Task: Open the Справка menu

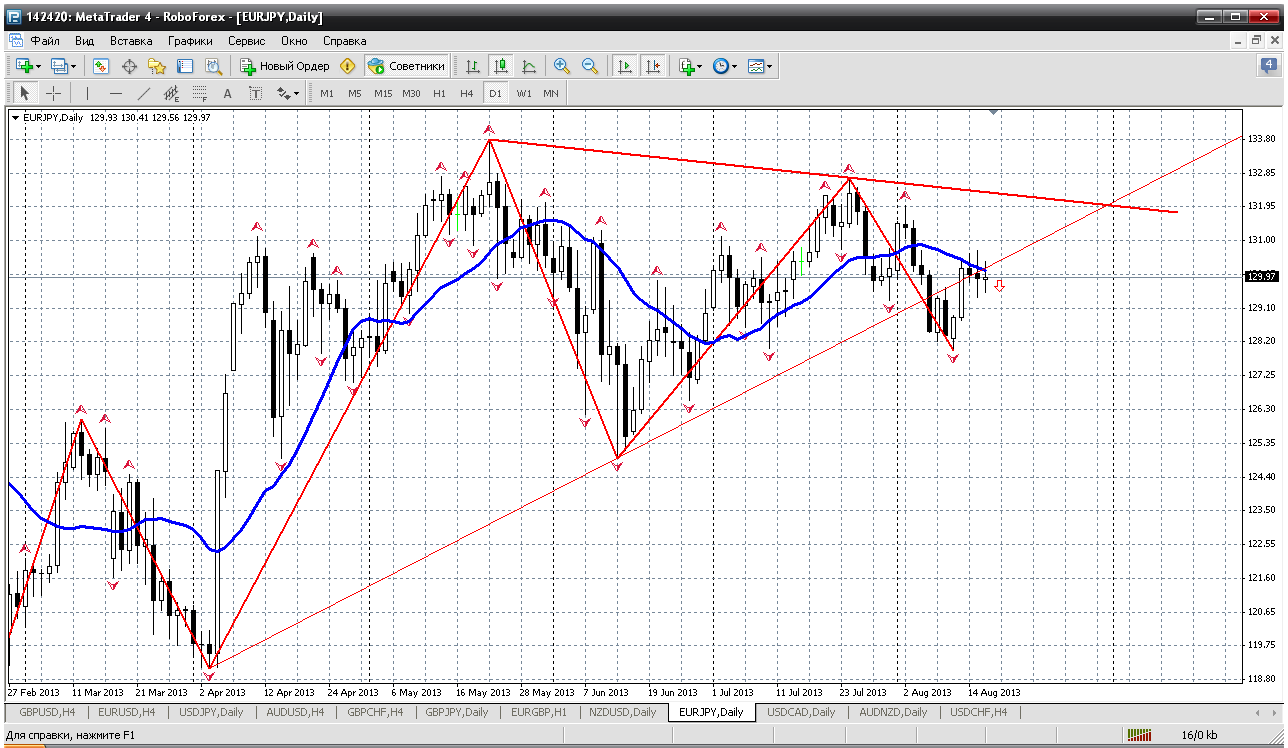Action: [345, 41]
